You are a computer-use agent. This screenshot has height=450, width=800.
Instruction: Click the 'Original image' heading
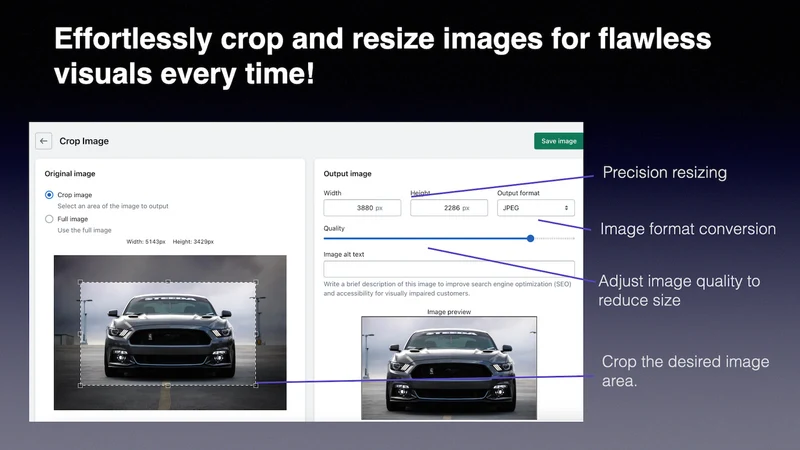point(70,173)
